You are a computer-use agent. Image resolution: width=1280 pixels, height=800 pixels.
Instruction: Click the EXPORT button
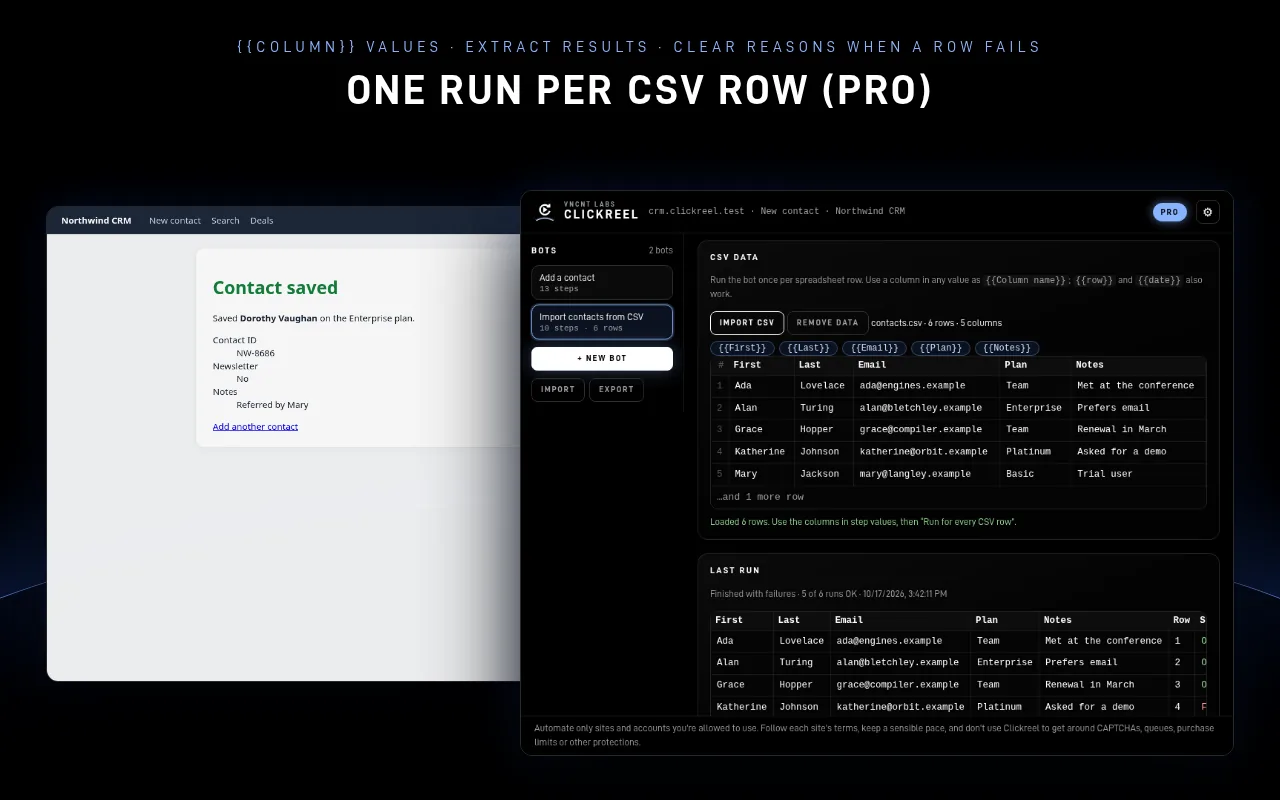616,389
